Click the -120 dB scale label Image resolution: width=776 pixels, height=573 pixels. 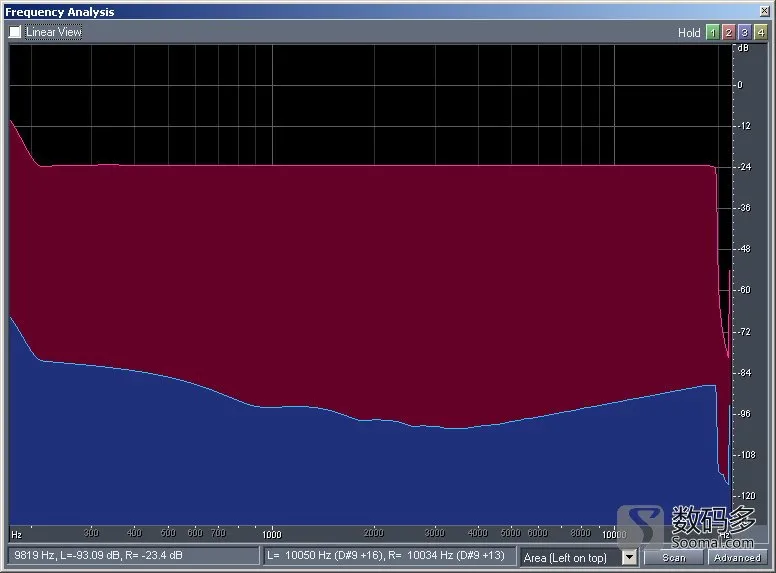tap(746, 495)
